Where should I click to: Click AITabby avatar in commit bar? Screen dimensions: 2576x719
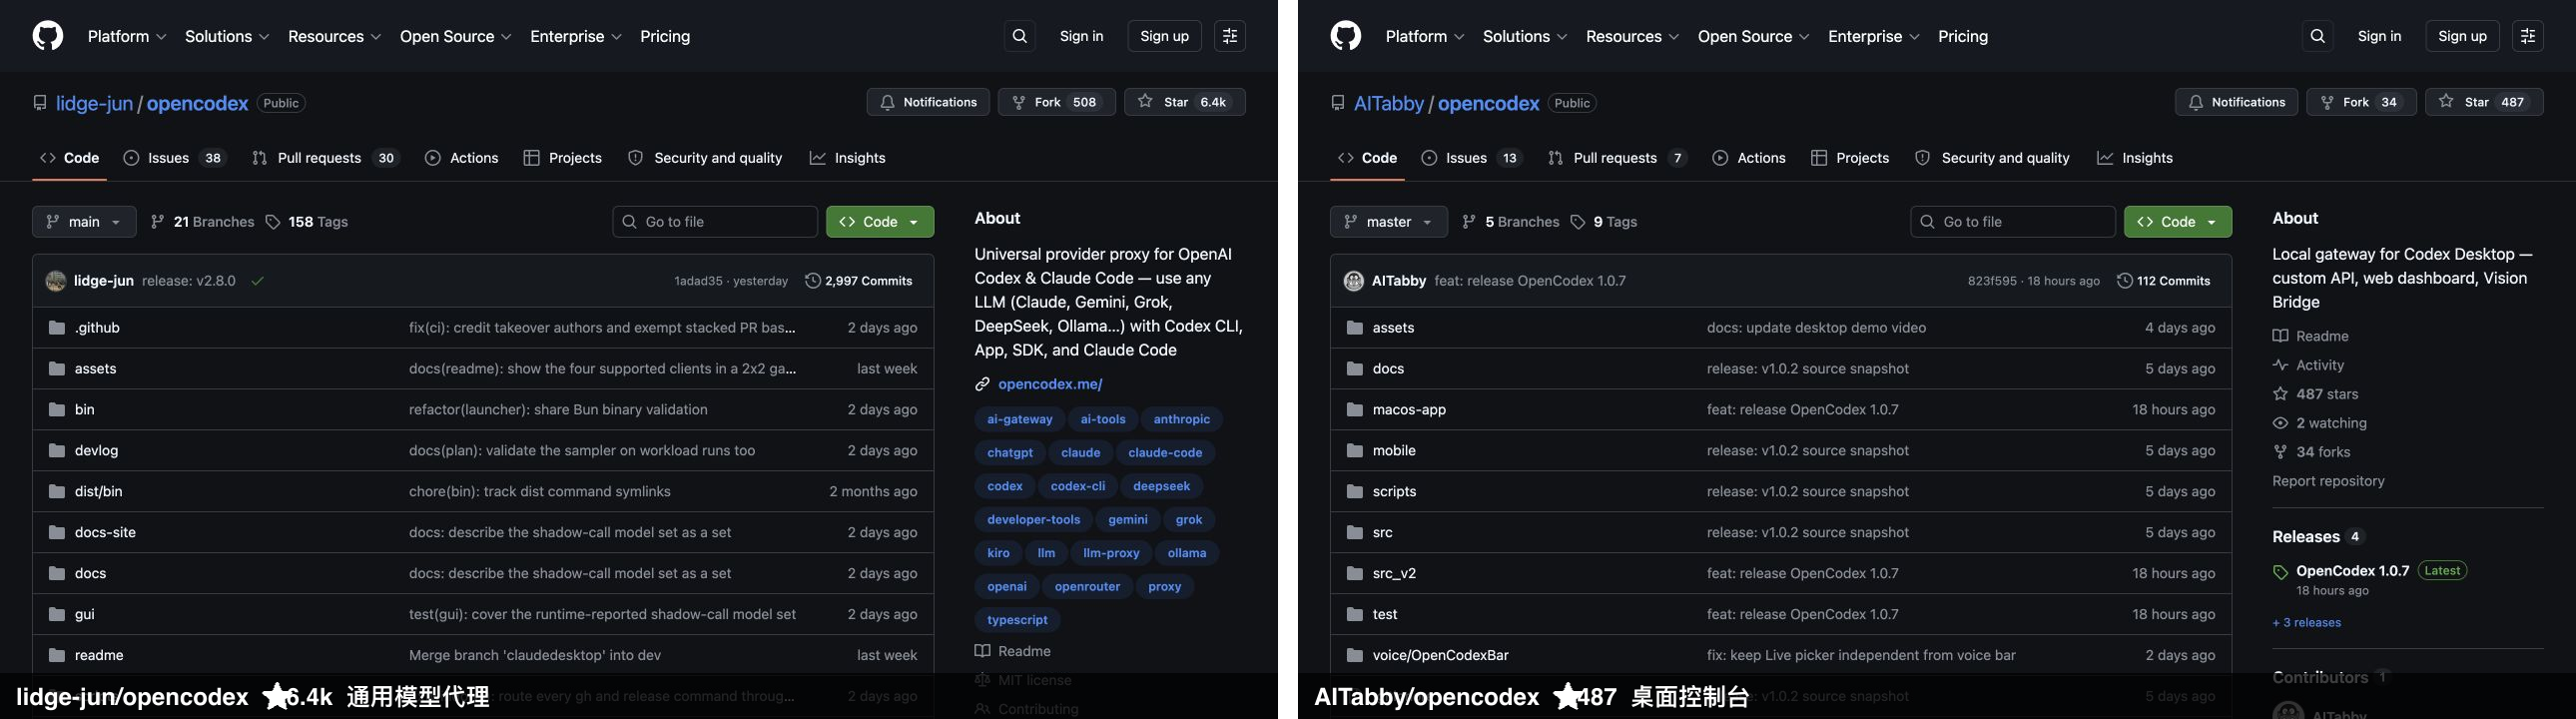tap(1354, 281)
